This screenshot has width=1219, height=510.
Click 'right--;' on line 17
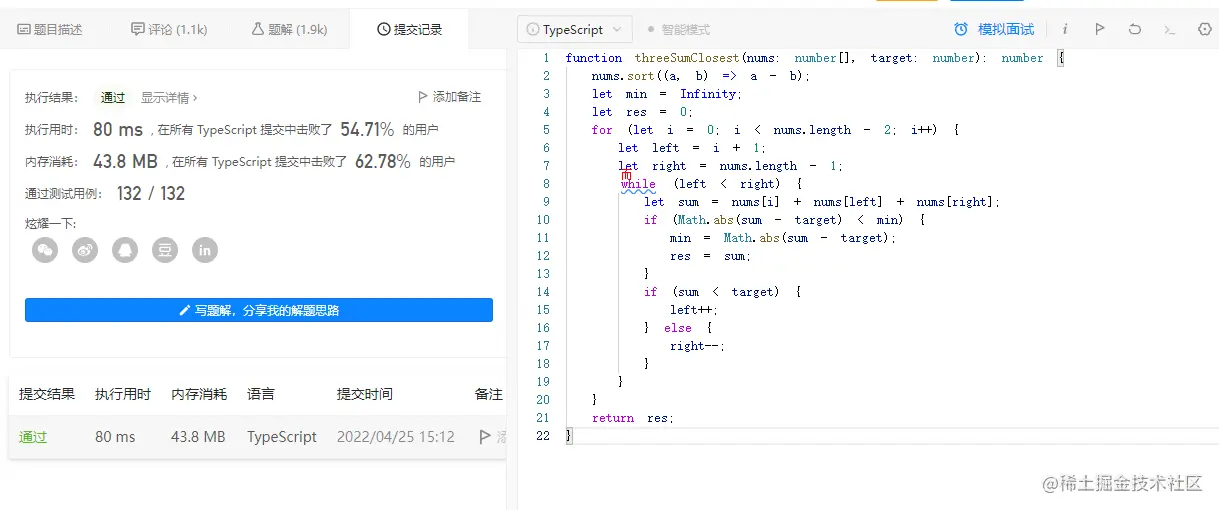tap(698, 346)
